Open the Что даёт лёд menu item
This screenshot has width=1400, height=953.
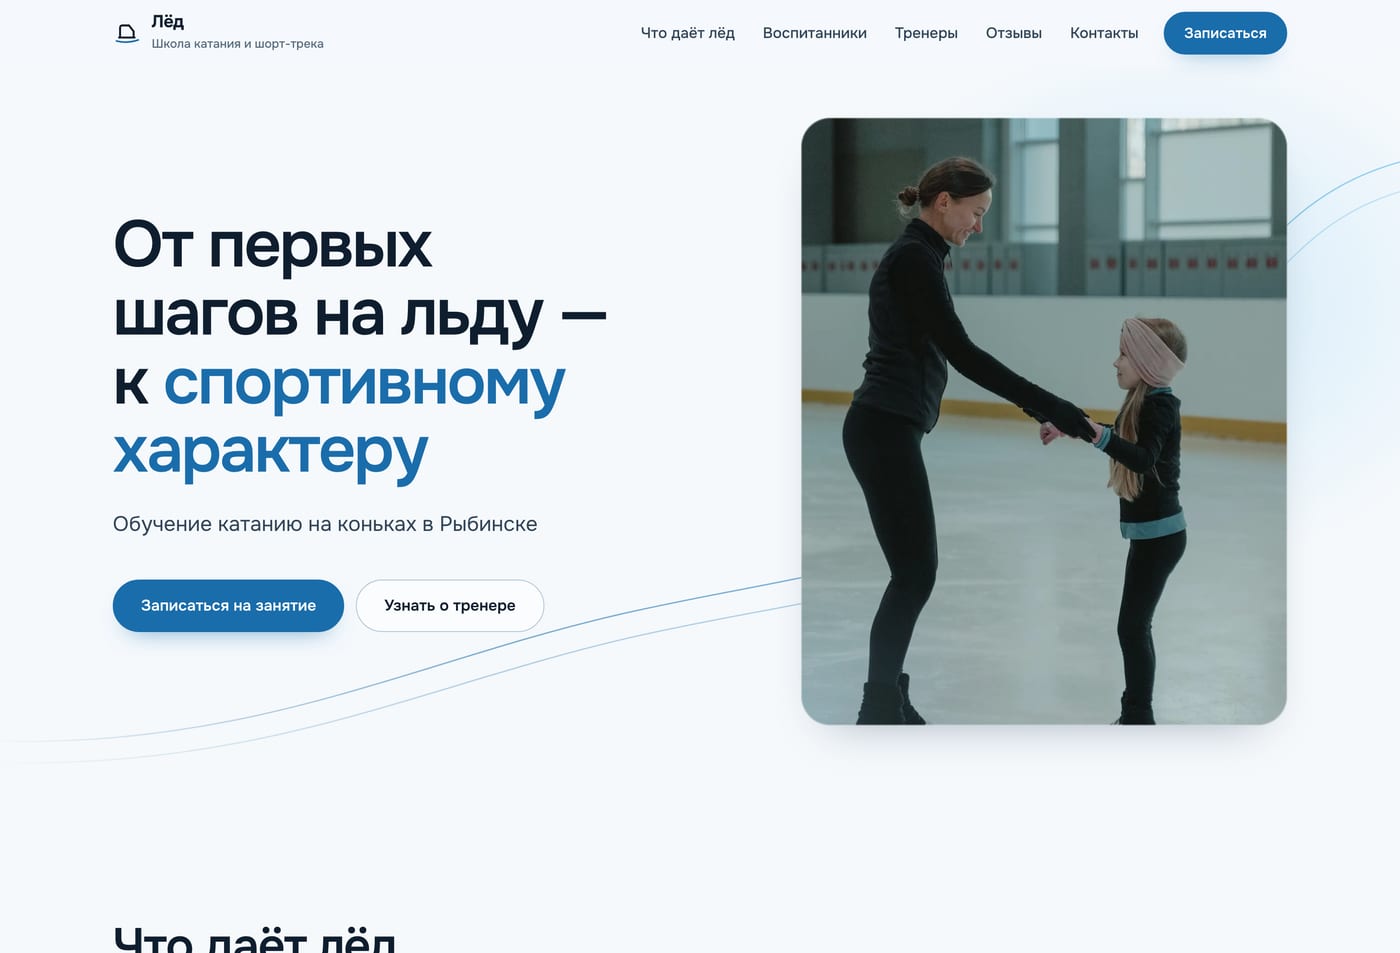pyautogui.click(x=688, y=33)
